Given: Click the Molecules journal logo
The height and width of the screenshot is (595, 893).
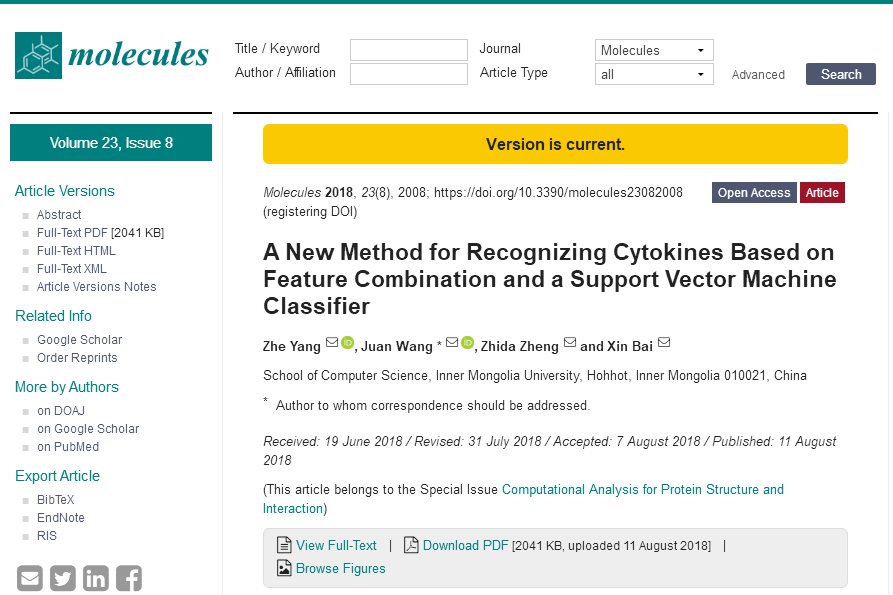Looking at the screenshot, I should pos(112,56).
